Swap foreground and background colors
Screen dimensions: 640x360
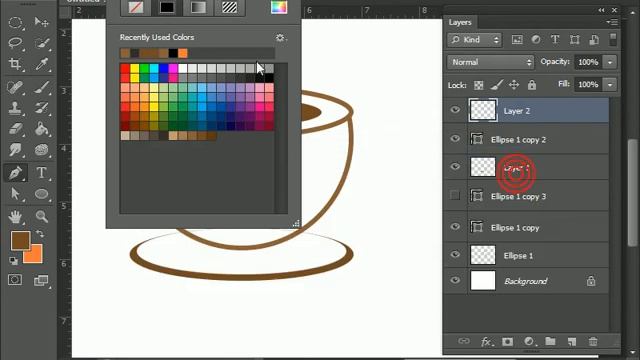click(40, 234)
